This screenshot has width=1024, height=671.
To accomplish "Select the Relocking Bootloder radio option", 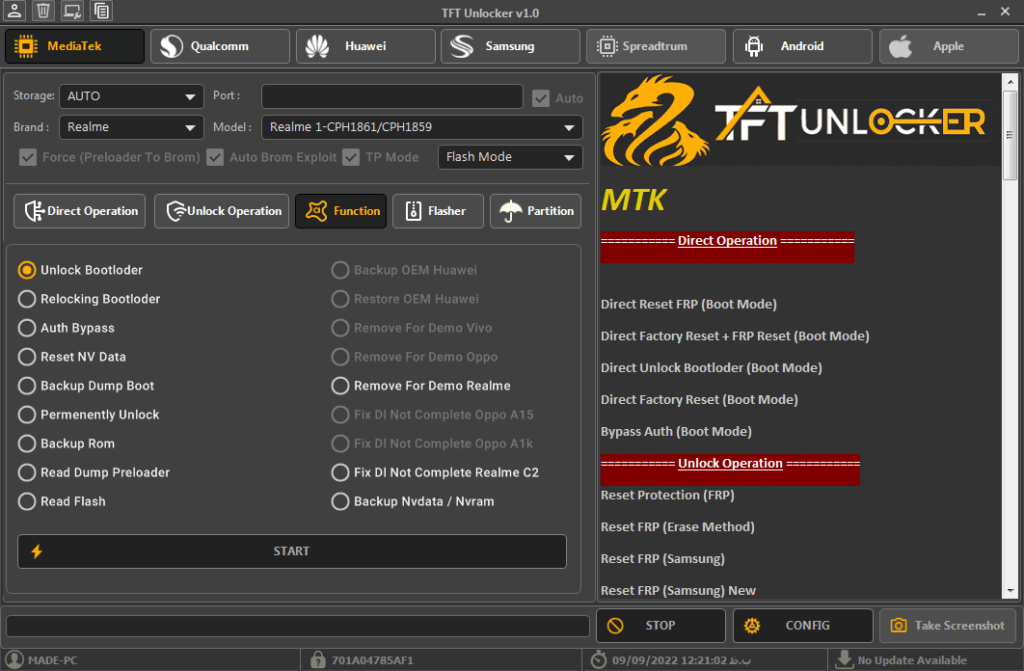I will coord(27,299).
